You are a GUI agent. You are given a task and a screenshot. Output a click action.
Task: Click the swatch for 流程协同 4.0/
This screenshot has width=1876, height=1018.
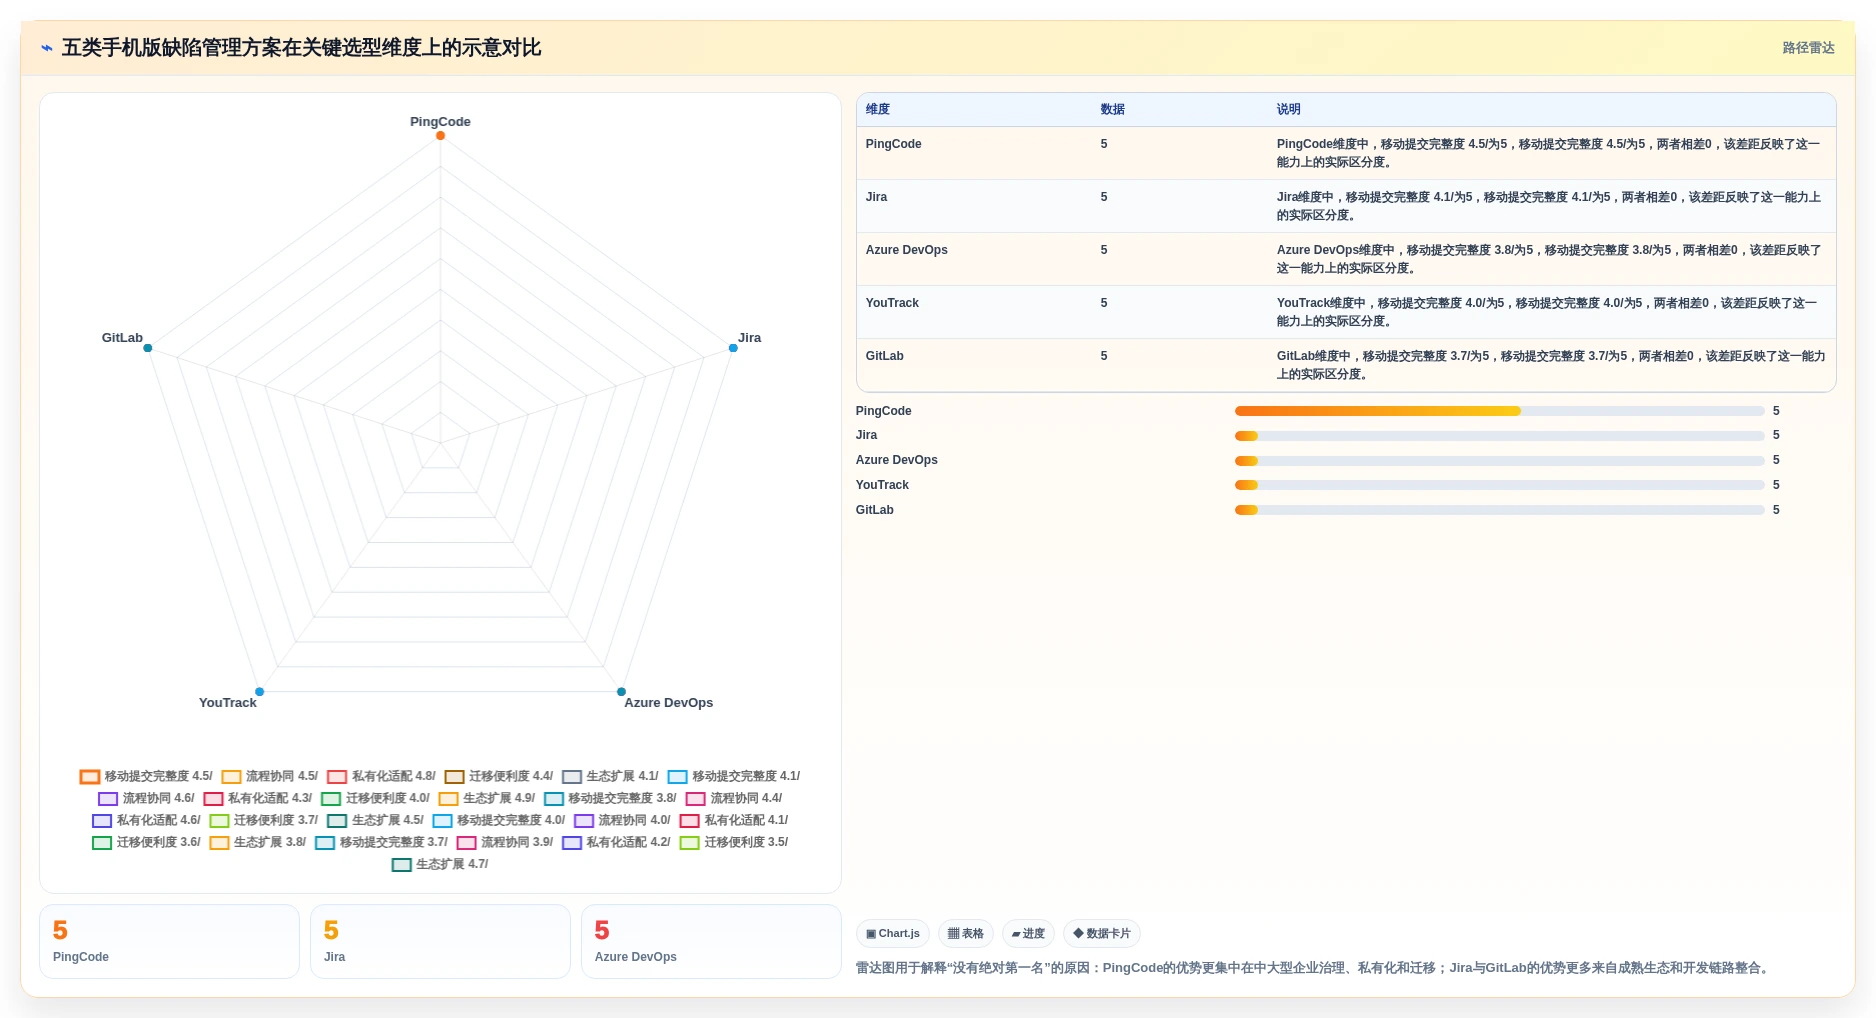point(584,821)
